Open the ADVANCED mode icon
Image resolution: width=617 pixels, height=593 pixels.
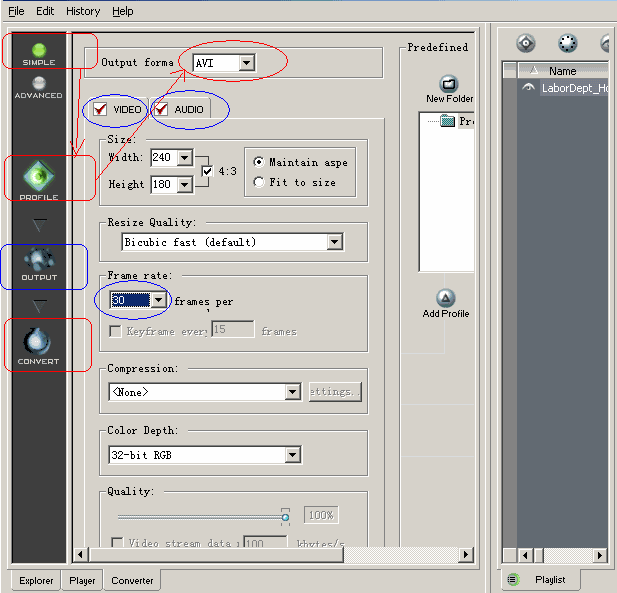38,87
